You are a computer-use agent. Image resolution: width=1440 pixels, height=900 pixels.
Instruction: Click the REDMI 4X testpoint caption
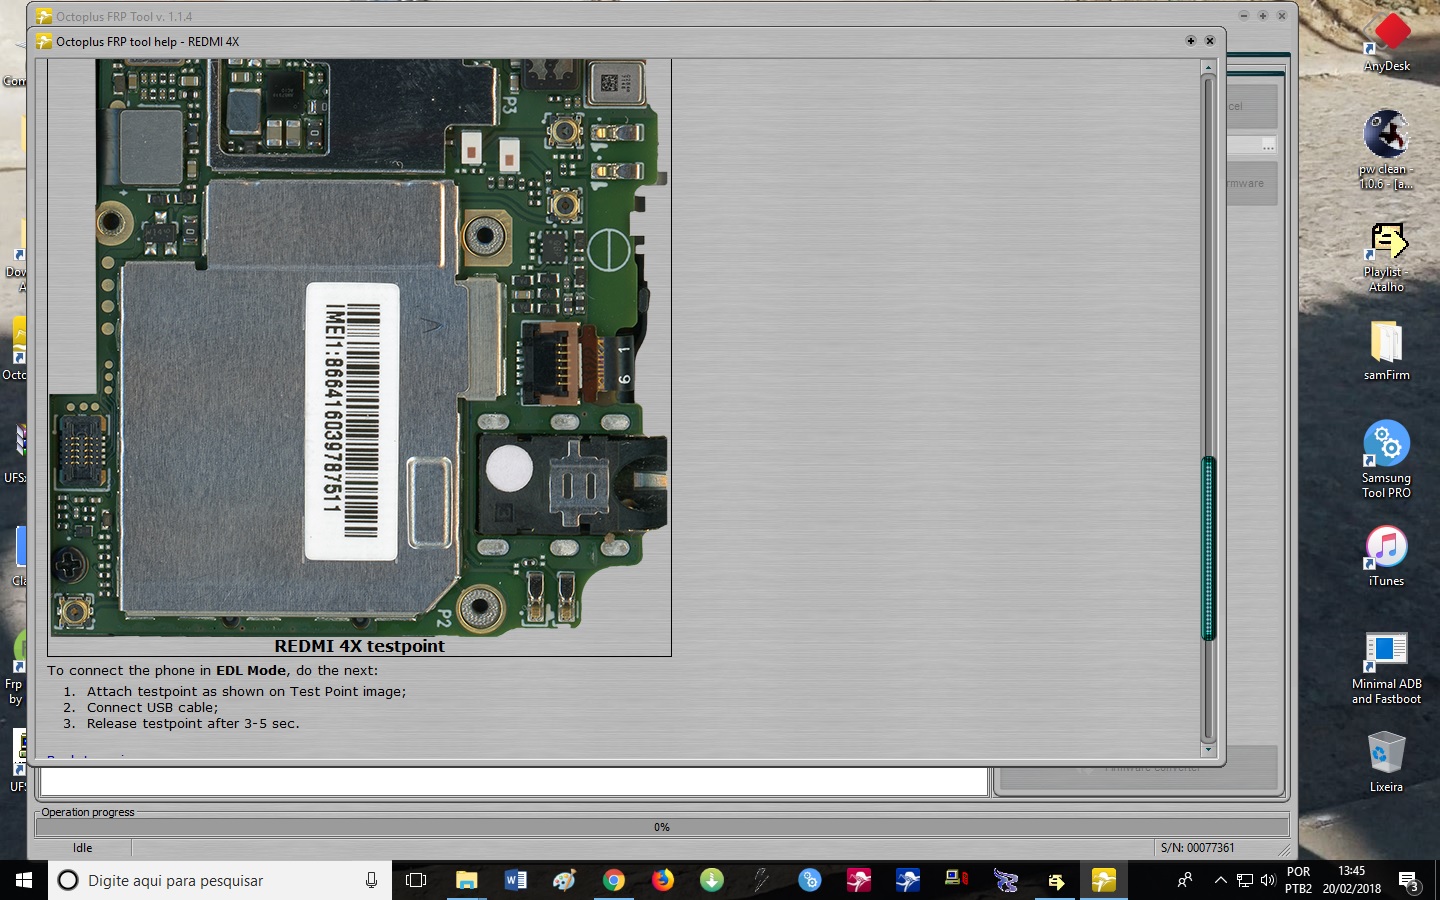click(x=359, y=646)
